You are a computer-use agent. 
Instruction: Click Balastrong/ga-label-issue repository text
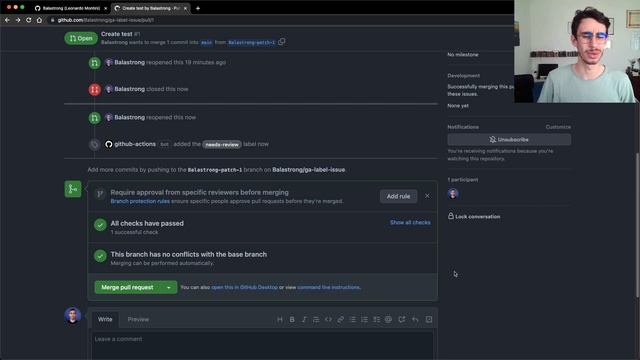point(309,169)
